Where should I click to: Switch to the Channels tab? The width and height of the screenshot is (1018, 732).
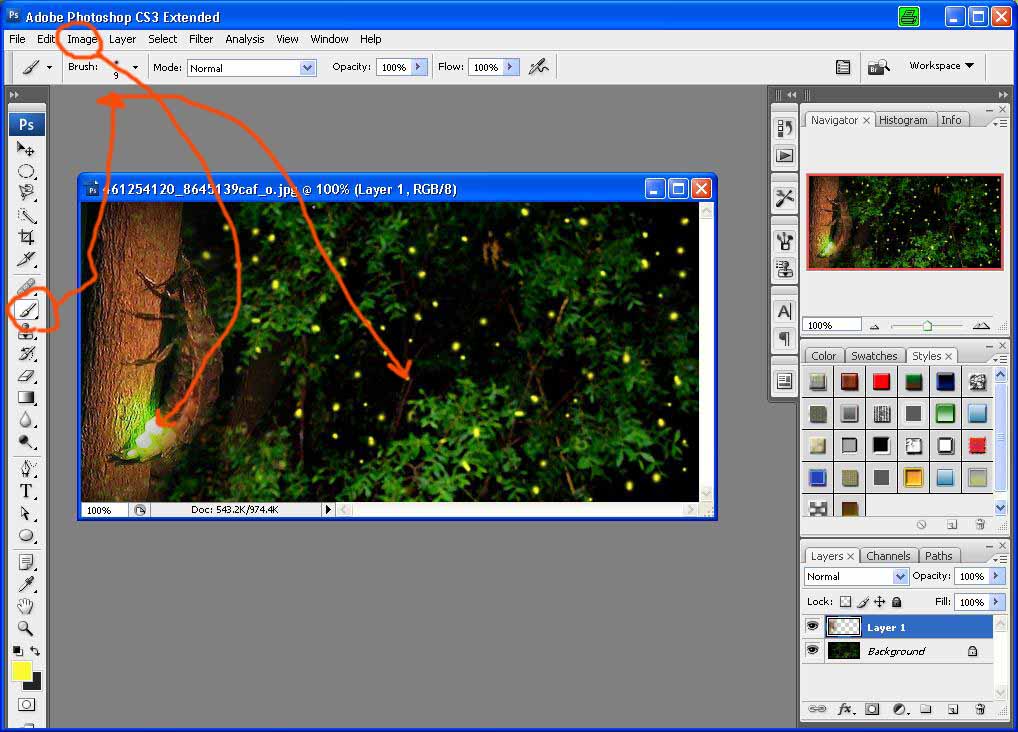[x=888, y=556]
